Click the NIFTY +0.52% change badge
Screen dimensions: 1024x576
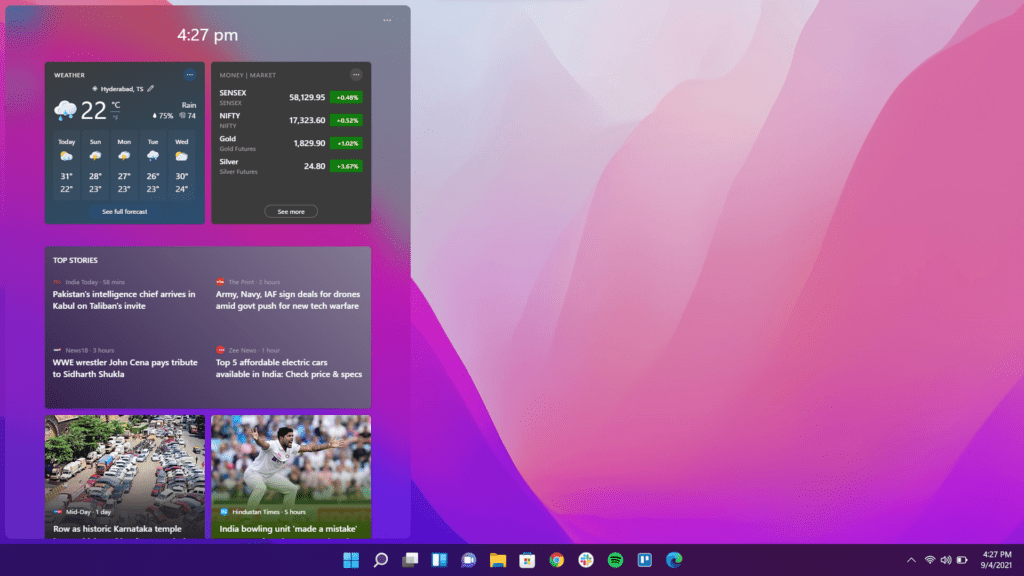[347, 120]
